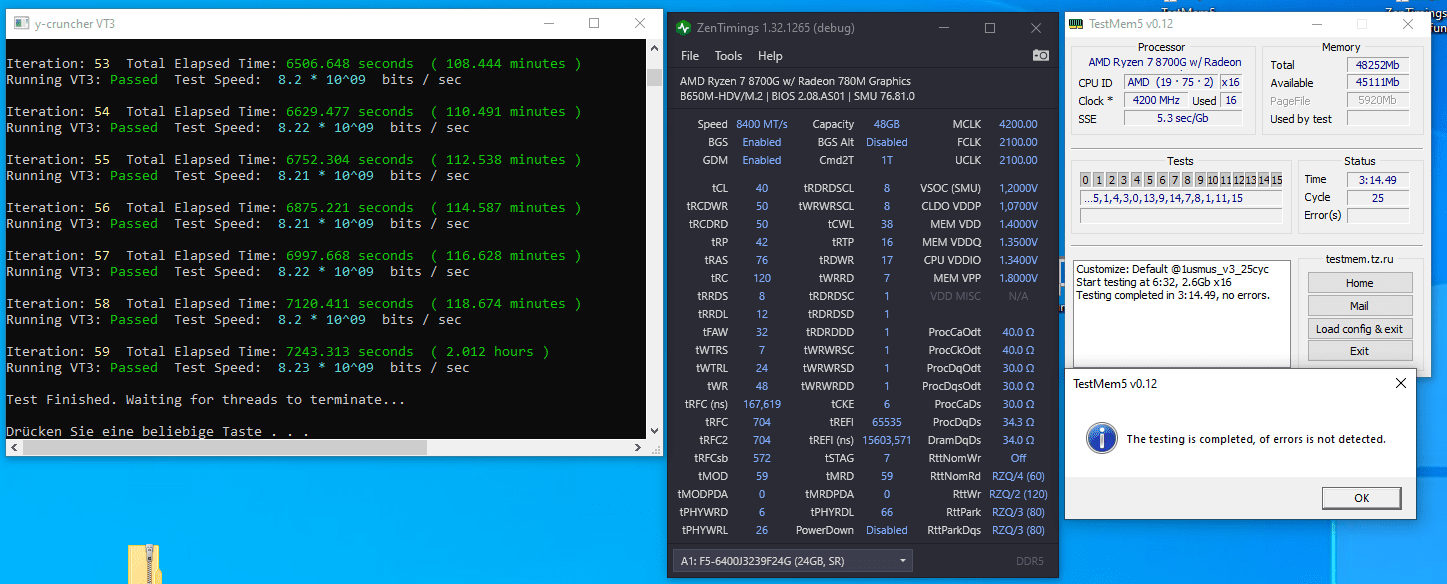Click the Cmd2T value 1T
Viewport: 1447px width, 584px height.
pos(887,160)
